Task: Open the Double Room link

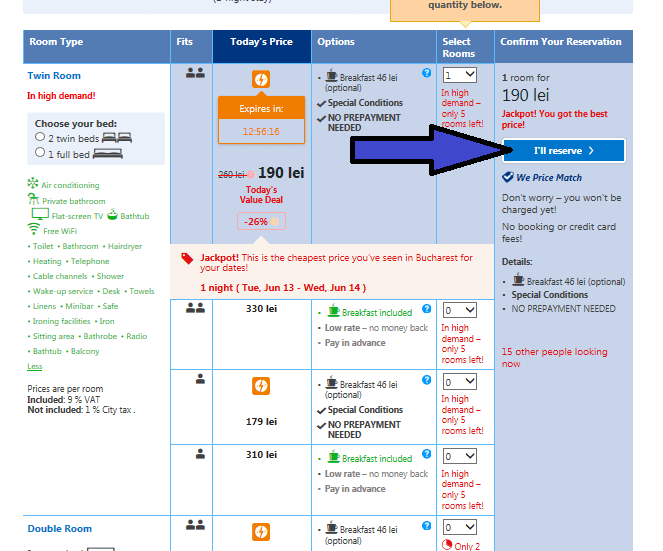Action: pyautogui.click(x=59, y=529)
